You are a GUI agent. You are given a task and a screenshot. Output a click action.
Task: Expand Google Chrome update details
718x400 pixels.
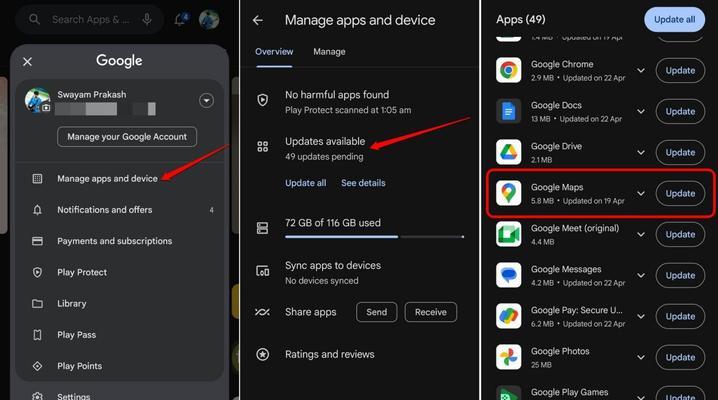pos(641,70)
